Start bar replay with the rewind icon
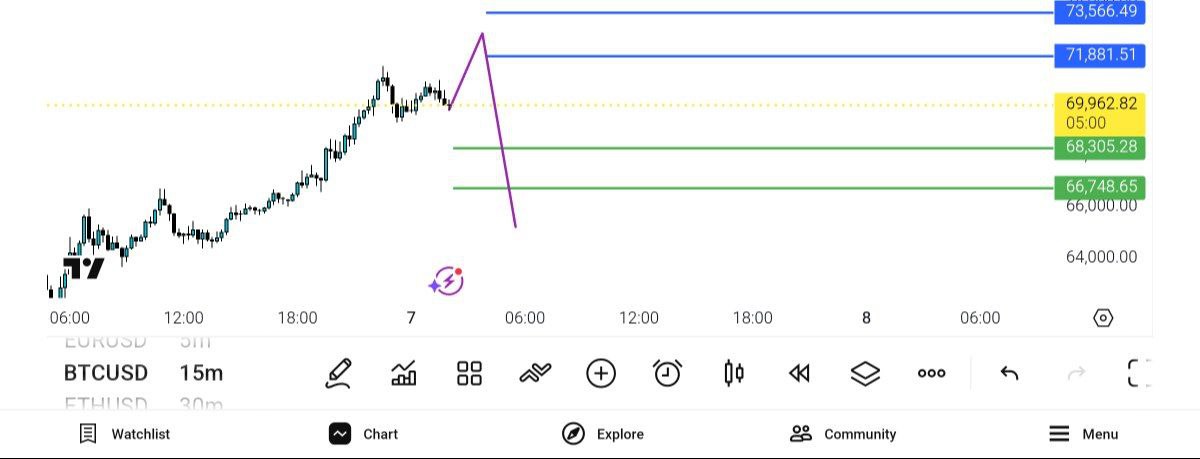This screenshot has height=459, width=1200. point(798,374)
